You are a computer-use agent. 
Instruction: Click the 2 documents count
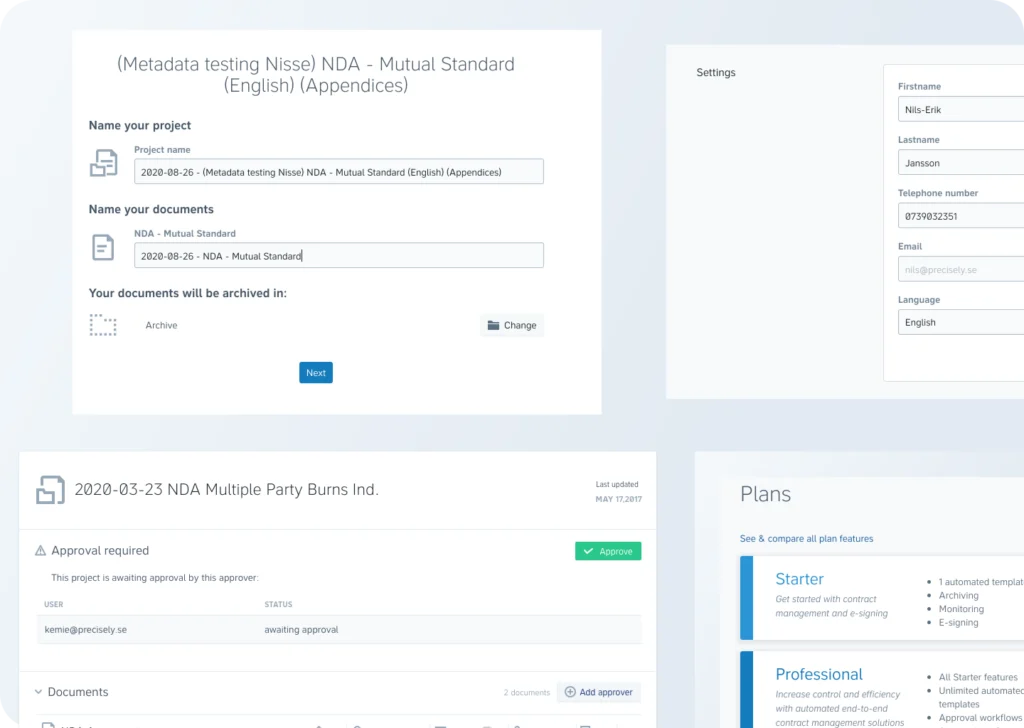[527, 692]
